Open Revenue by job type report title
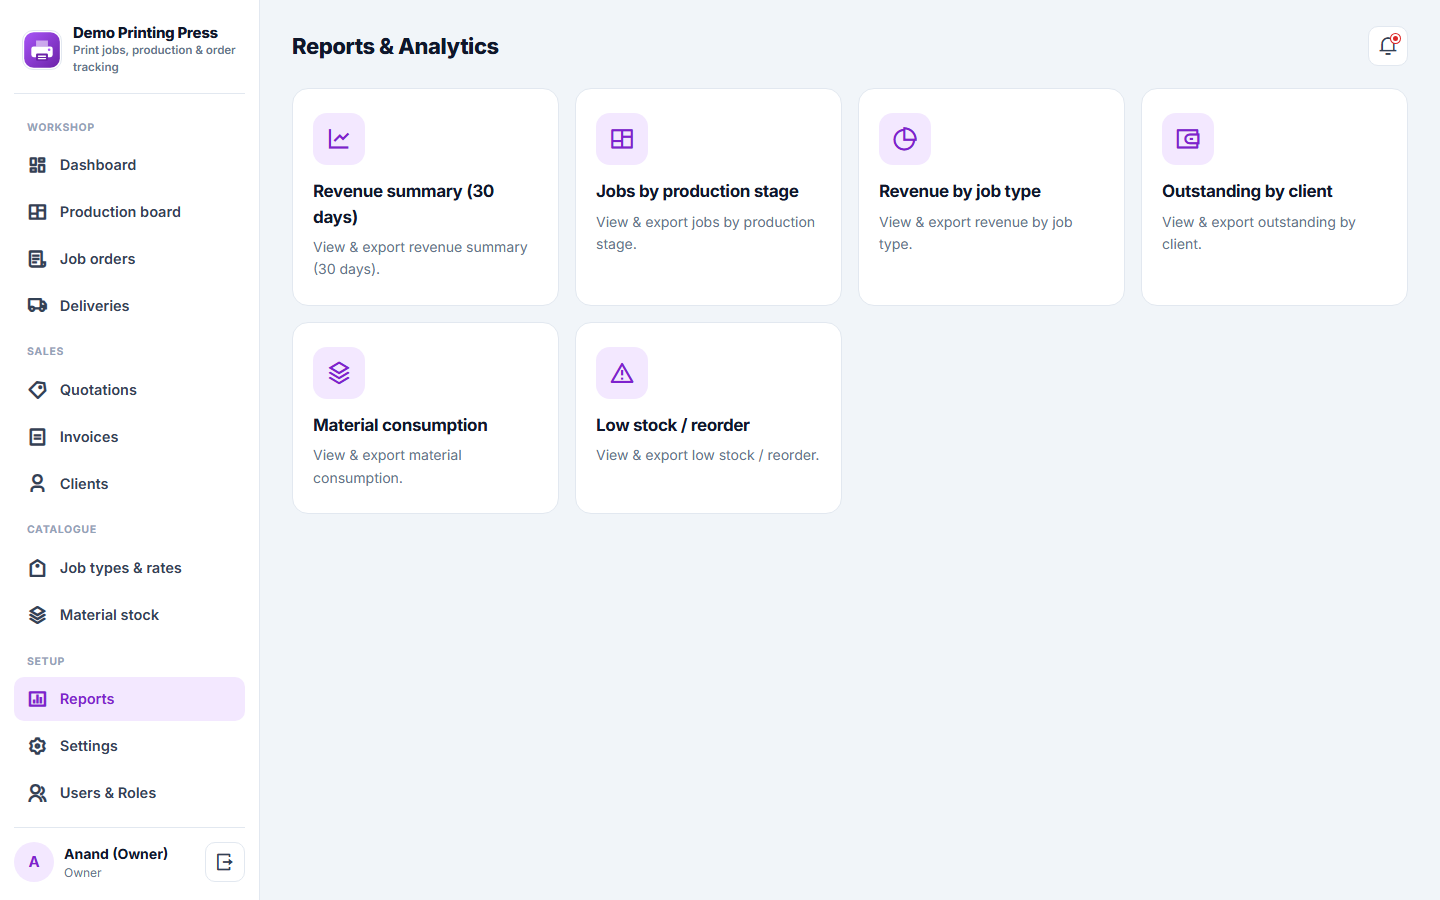This screenshot has width=1440, height=900. 960,191
